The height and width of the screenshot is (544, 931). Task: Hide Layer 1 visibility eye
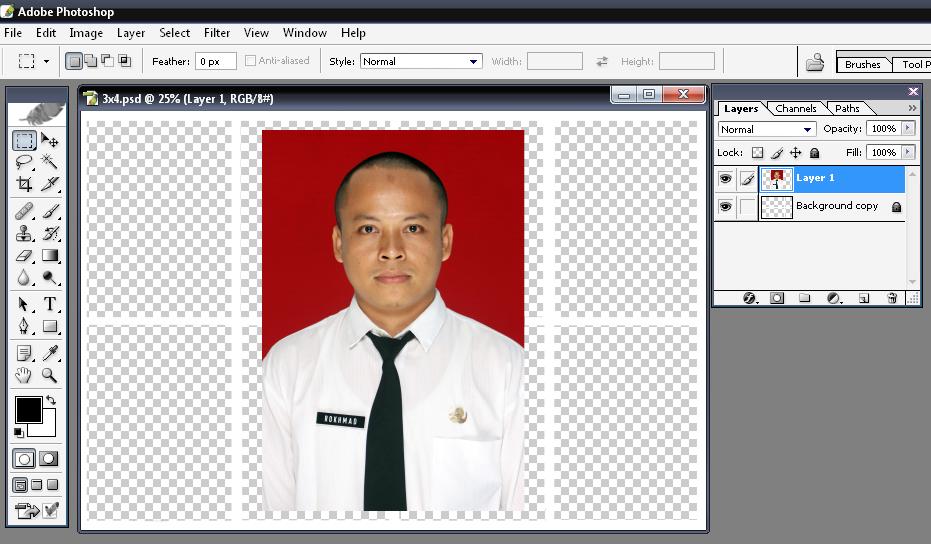pyautogui.click(x=725, y=179)
